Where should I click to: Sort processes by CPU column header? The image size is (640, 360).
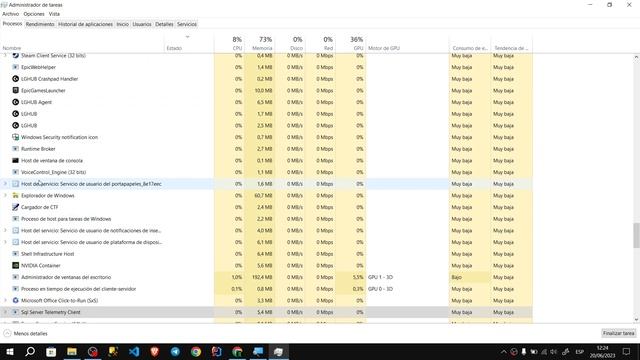[229, 43]
